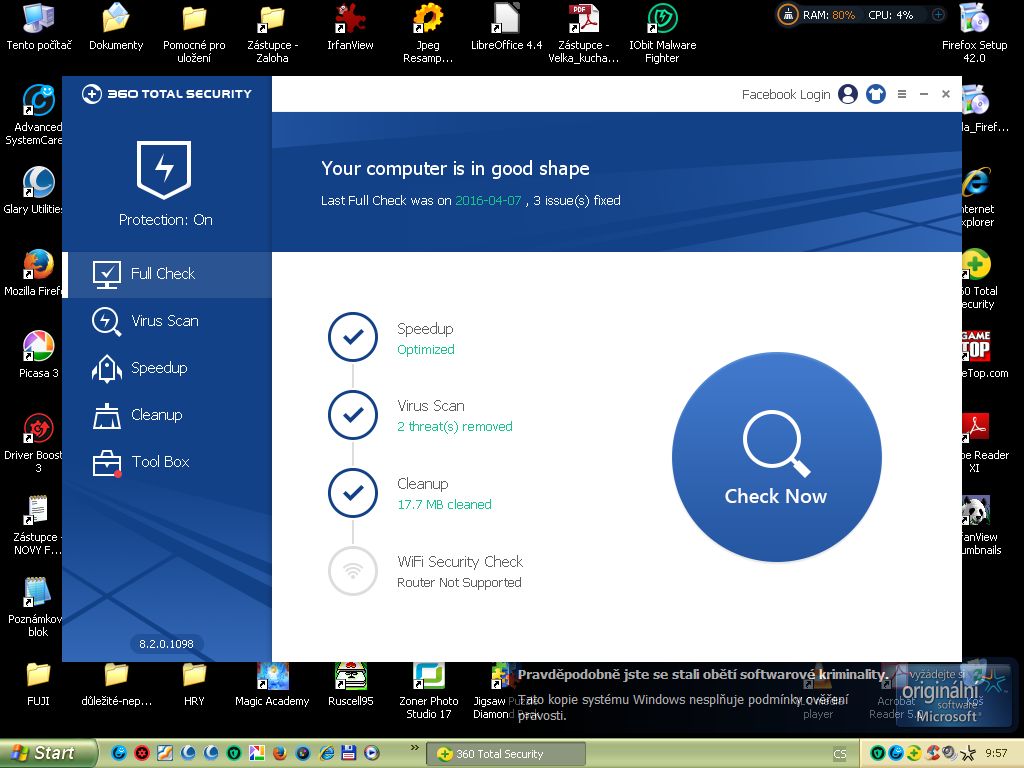This screenshot has width=1024, height=768.
Task: Open the Virus Scan section
Action: coord(167,321)
